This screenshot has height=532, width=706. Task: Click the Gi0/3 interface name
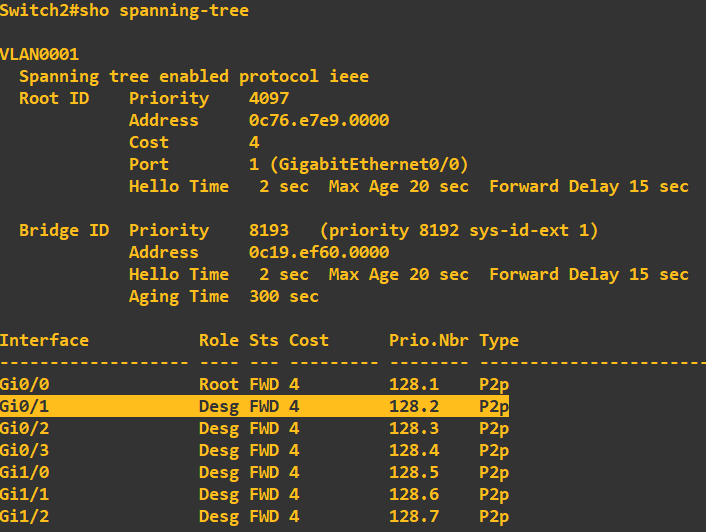point(25,450)
